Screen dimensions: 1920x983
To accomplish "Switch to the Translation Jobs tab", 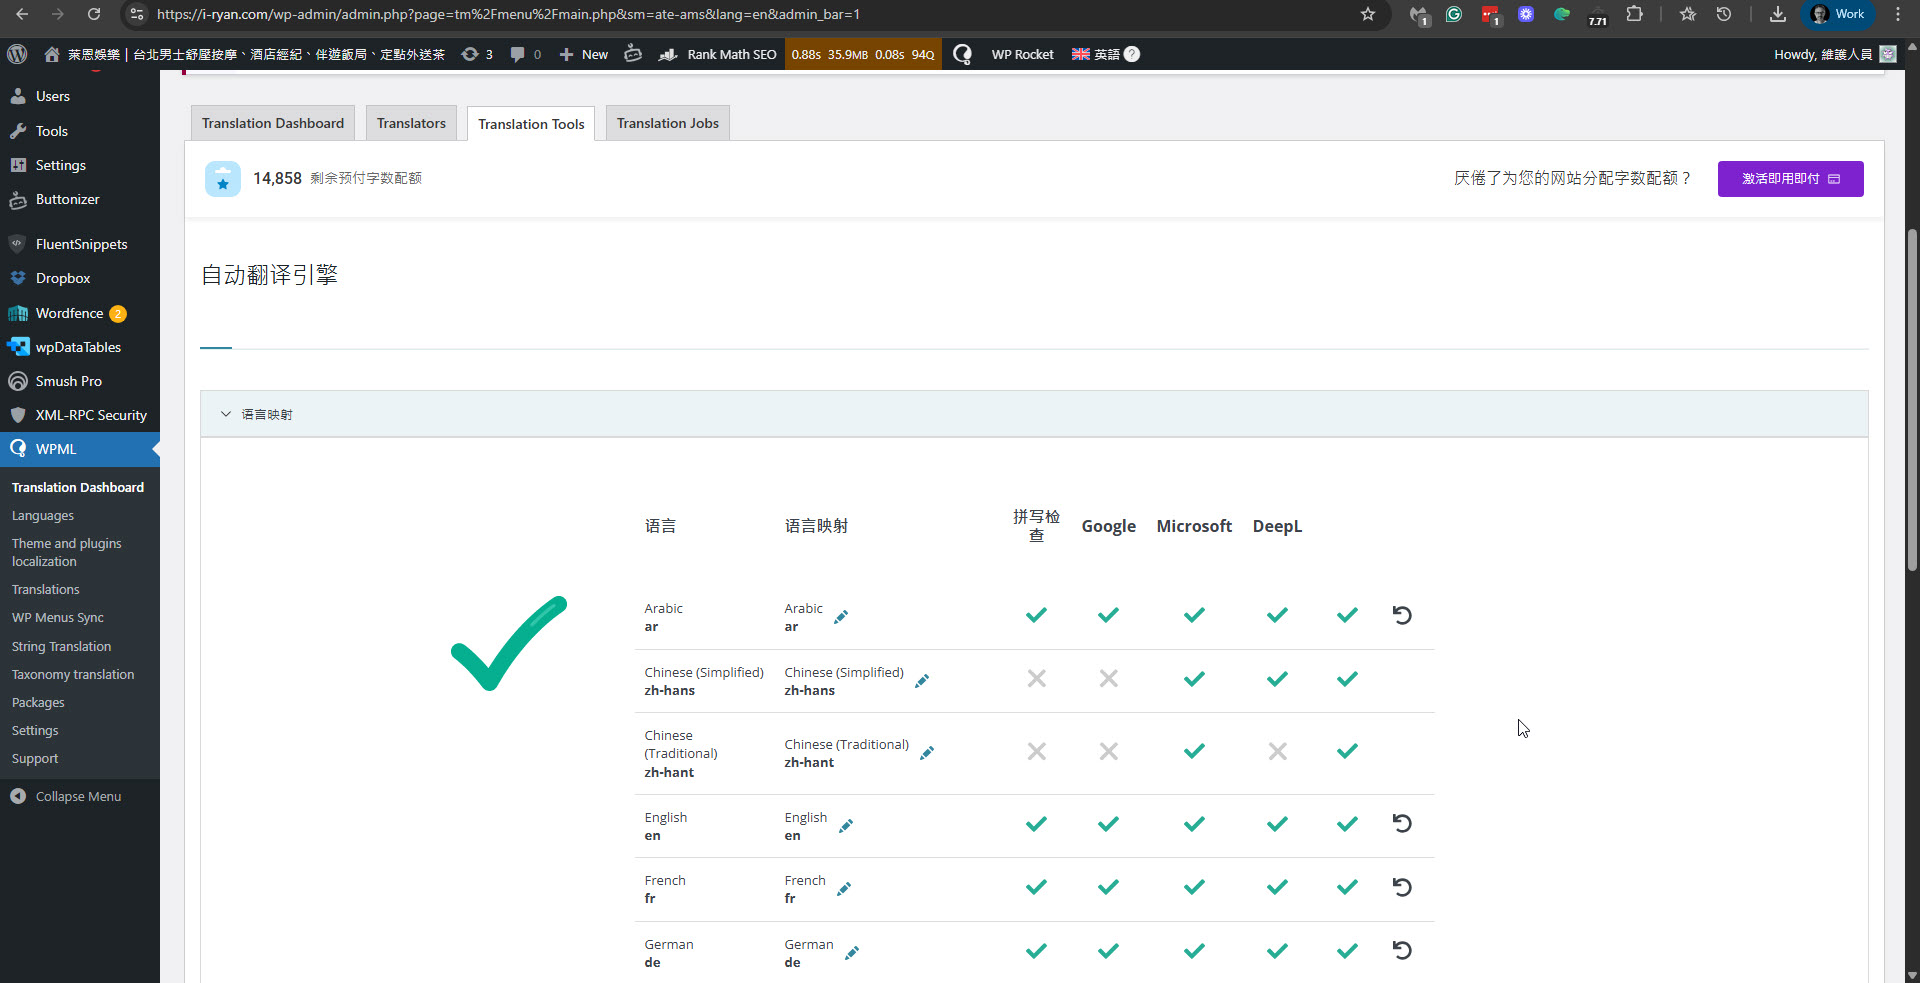I will coord(667,123).
